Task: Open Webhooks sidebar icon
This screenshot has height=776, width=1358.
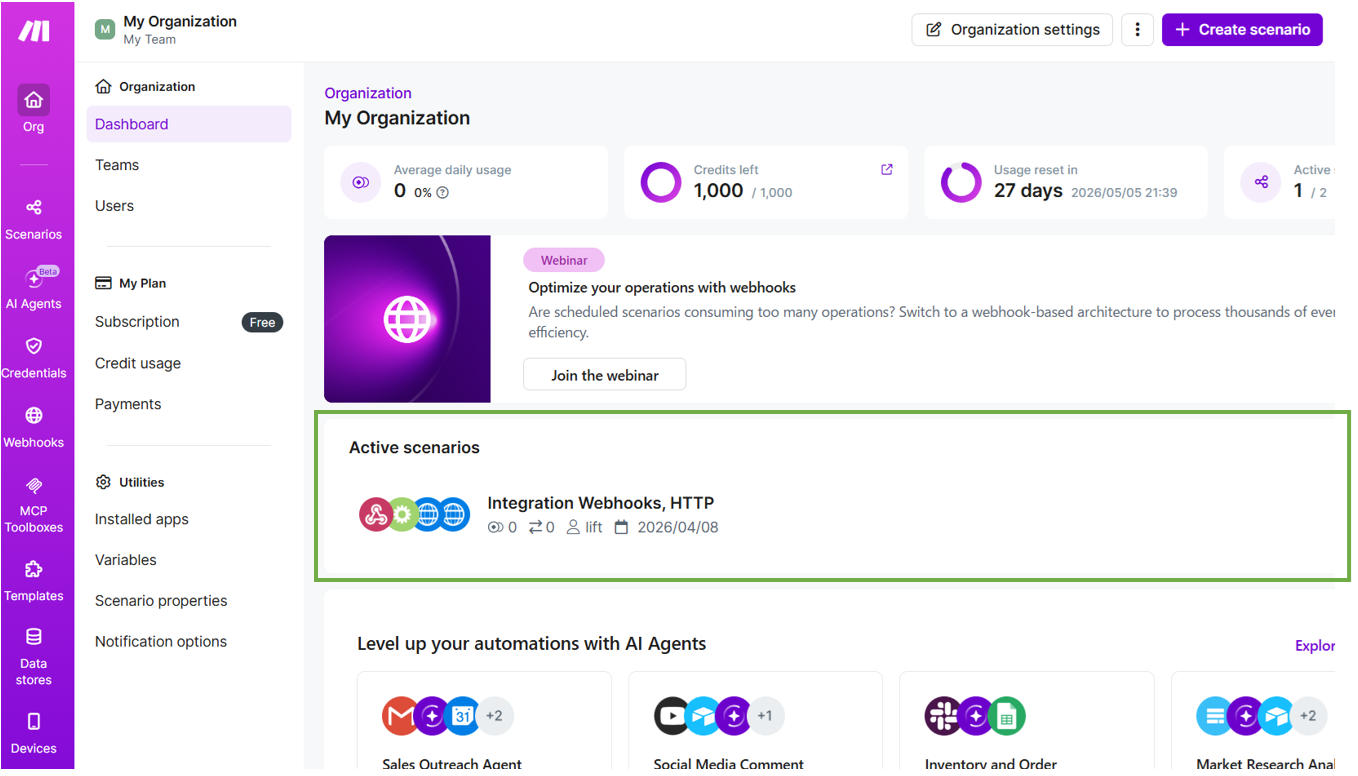Action: pos(34,426)
